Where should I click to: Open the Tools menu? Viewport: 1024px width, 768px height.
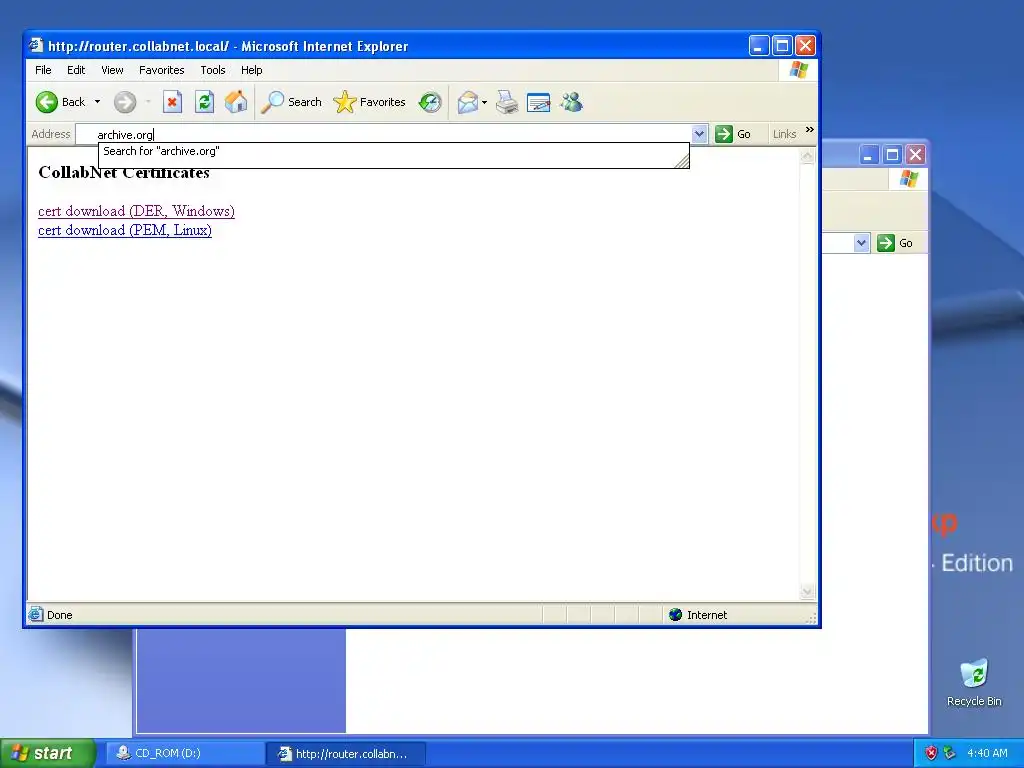click(213, 70)
